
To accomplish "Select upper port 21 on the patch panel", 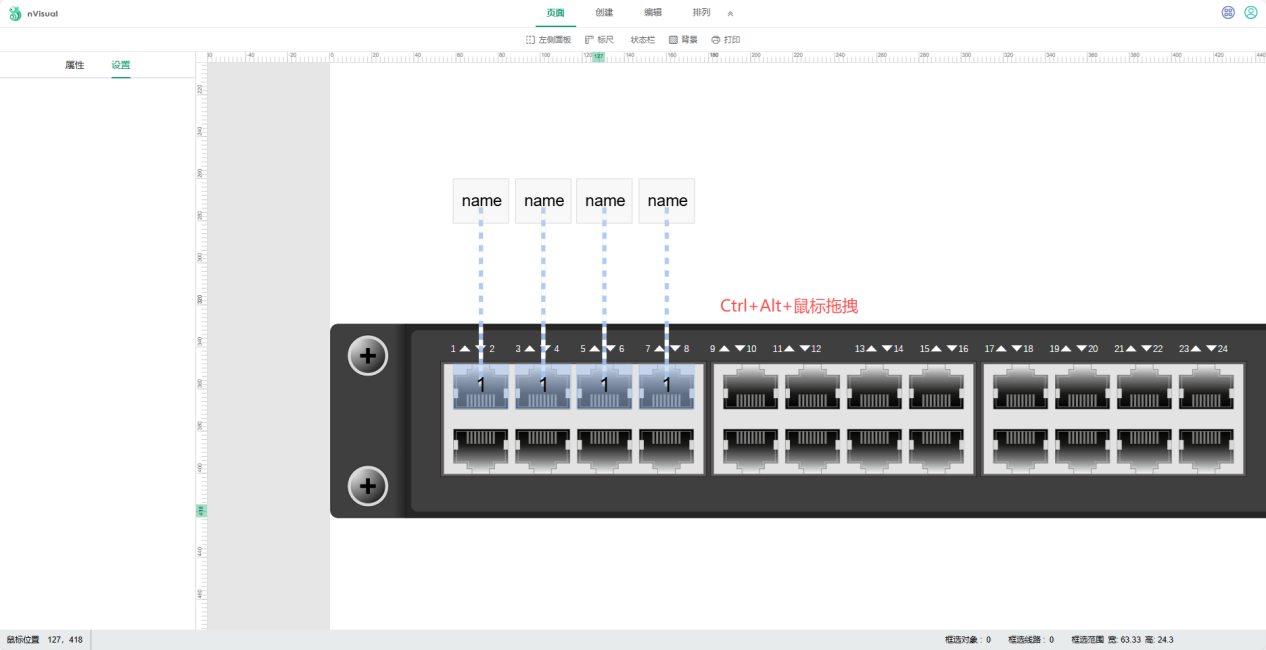I will pos(1145,390).
